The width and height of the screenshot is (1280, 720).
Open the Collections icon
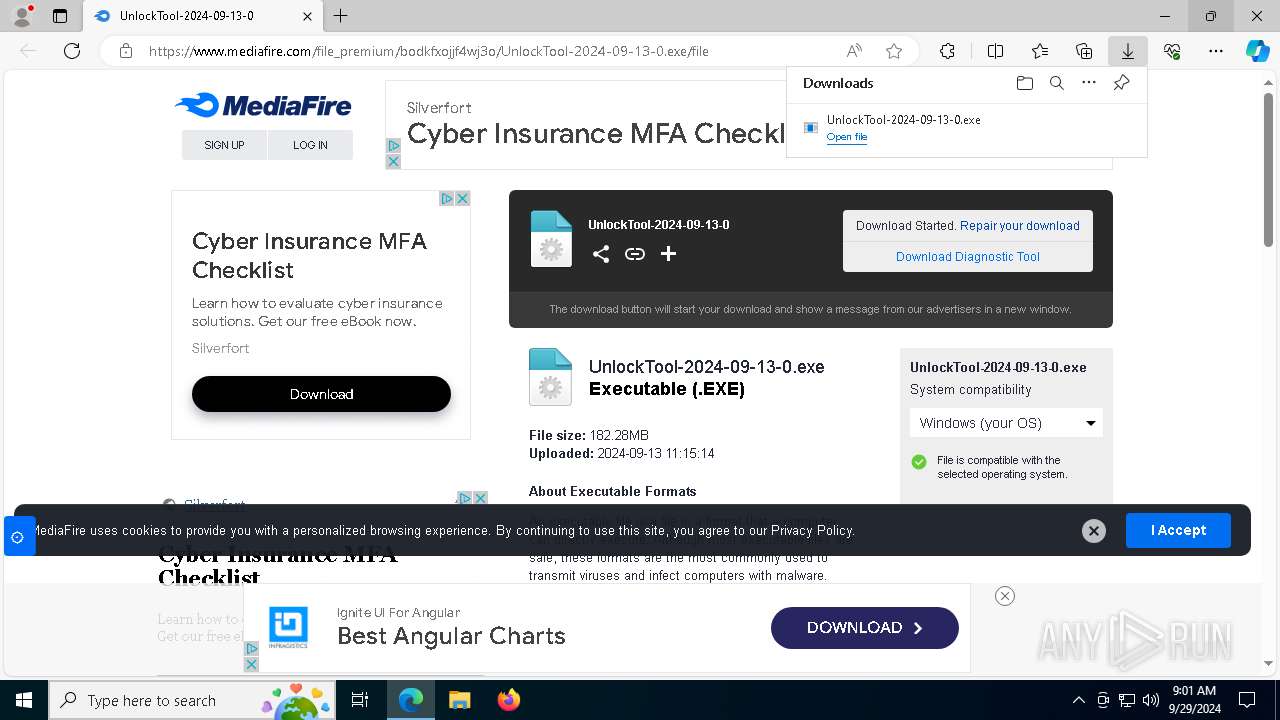click(1084, 51)
